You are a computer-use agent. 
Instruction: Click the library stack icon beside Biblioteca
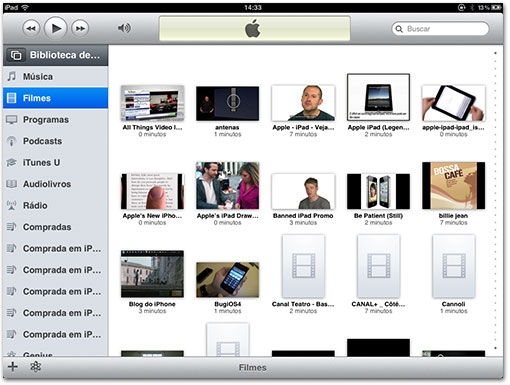tap(16, 55)
